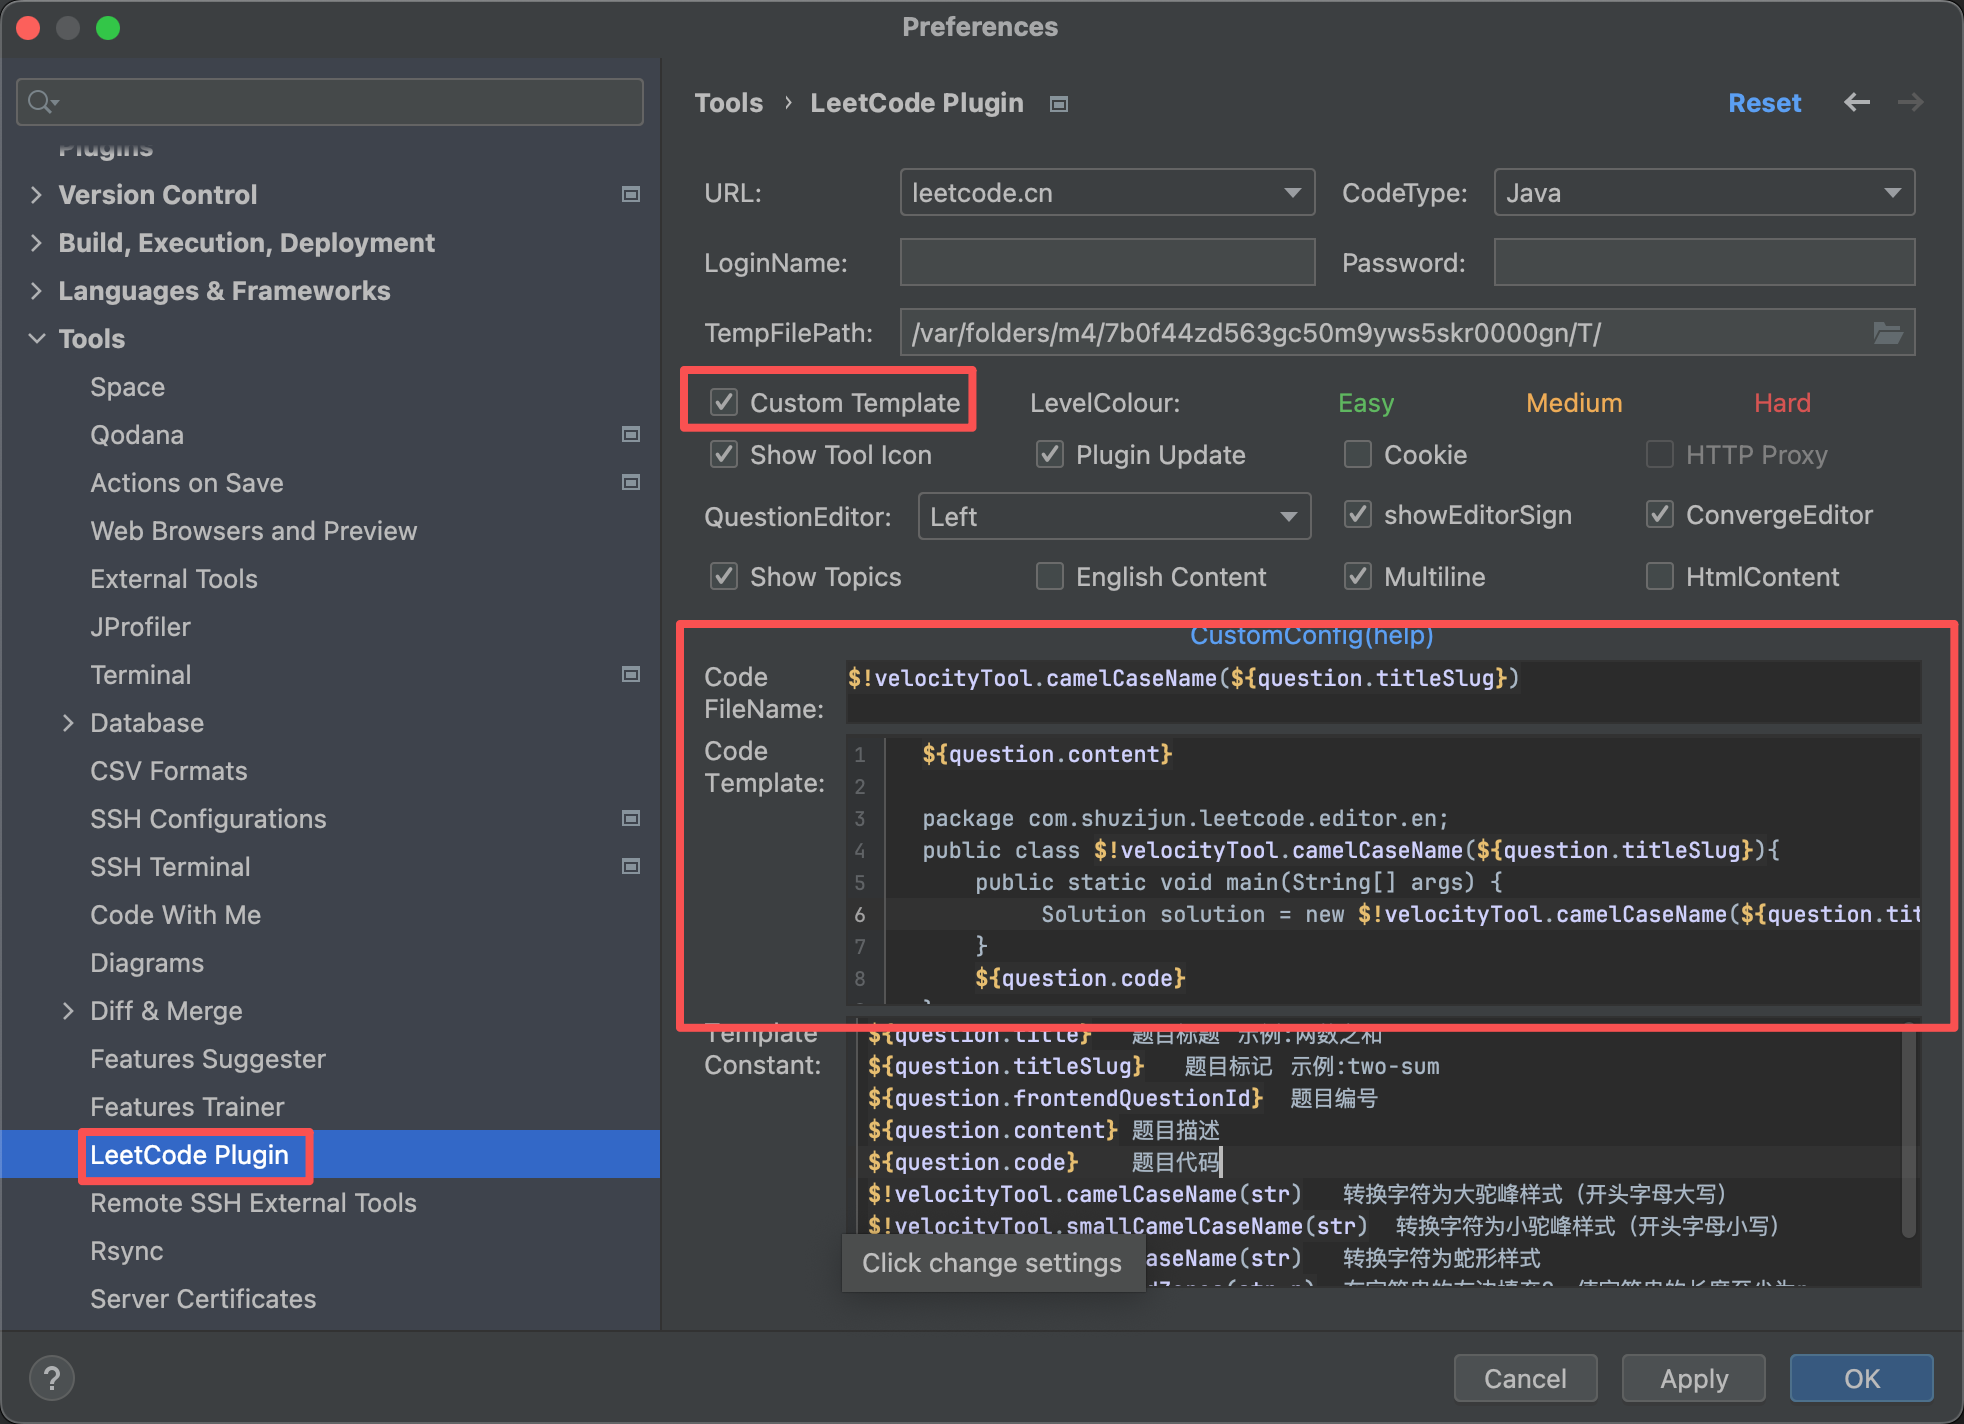Confirm with the OK button
This screenshot has height=1424, width=1964.
1861,1378
